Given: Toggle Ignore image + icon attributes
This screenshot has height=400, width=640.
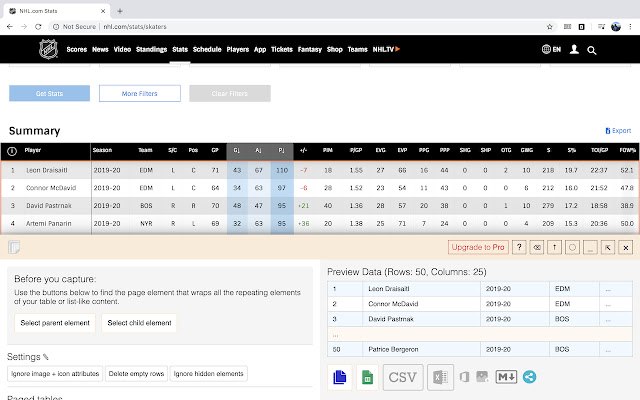Looking at the screenshot, I should pos(55,373).
